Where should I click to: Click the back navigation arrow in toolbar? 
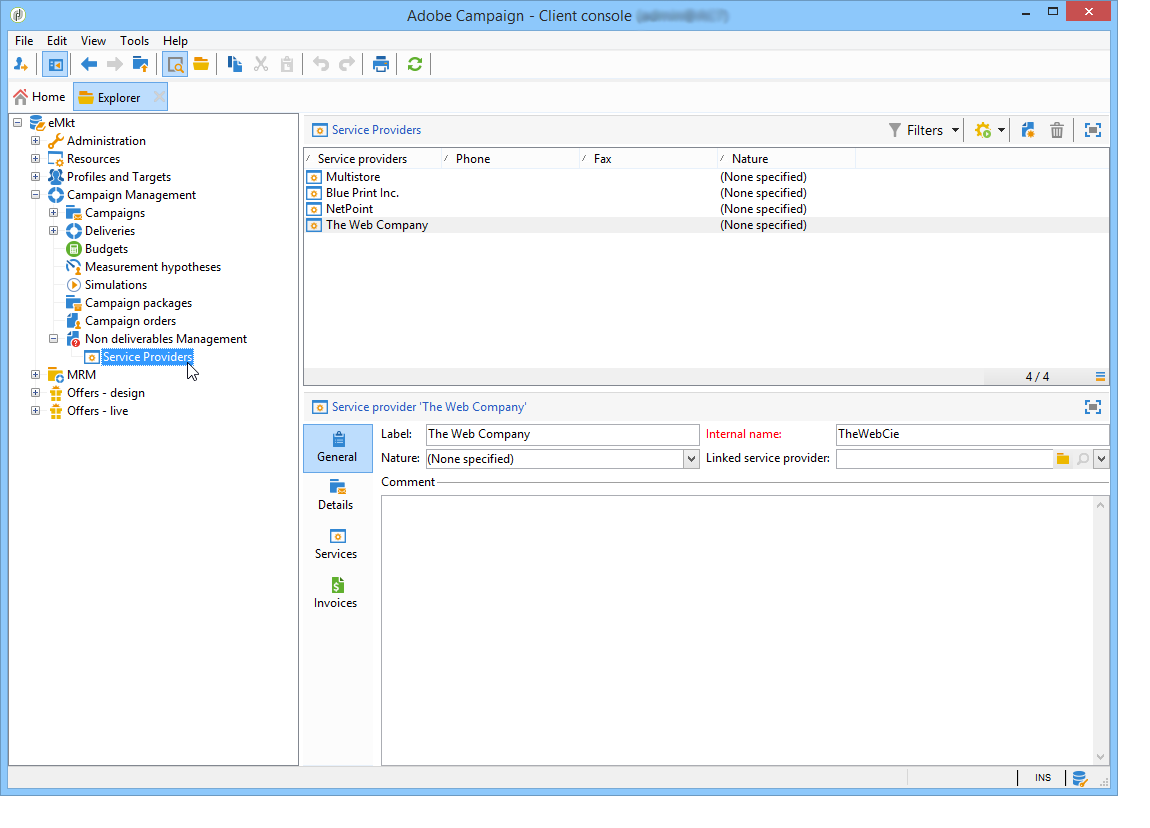[89, 65]
